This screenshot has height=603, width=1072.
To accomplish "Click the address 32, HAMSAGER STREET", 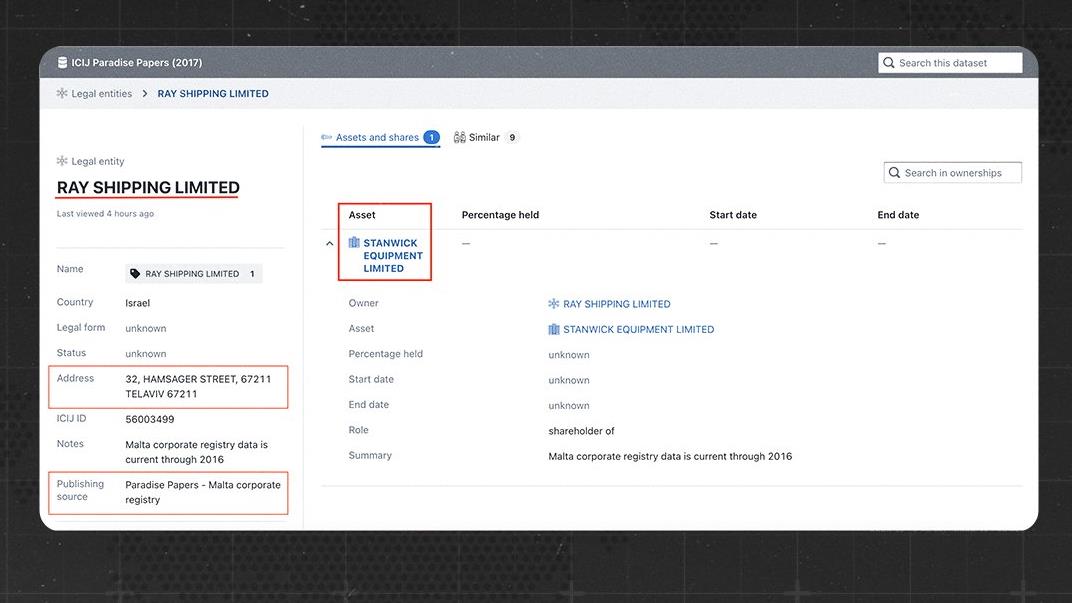I will pyautogui.click(x=198, y=386).
